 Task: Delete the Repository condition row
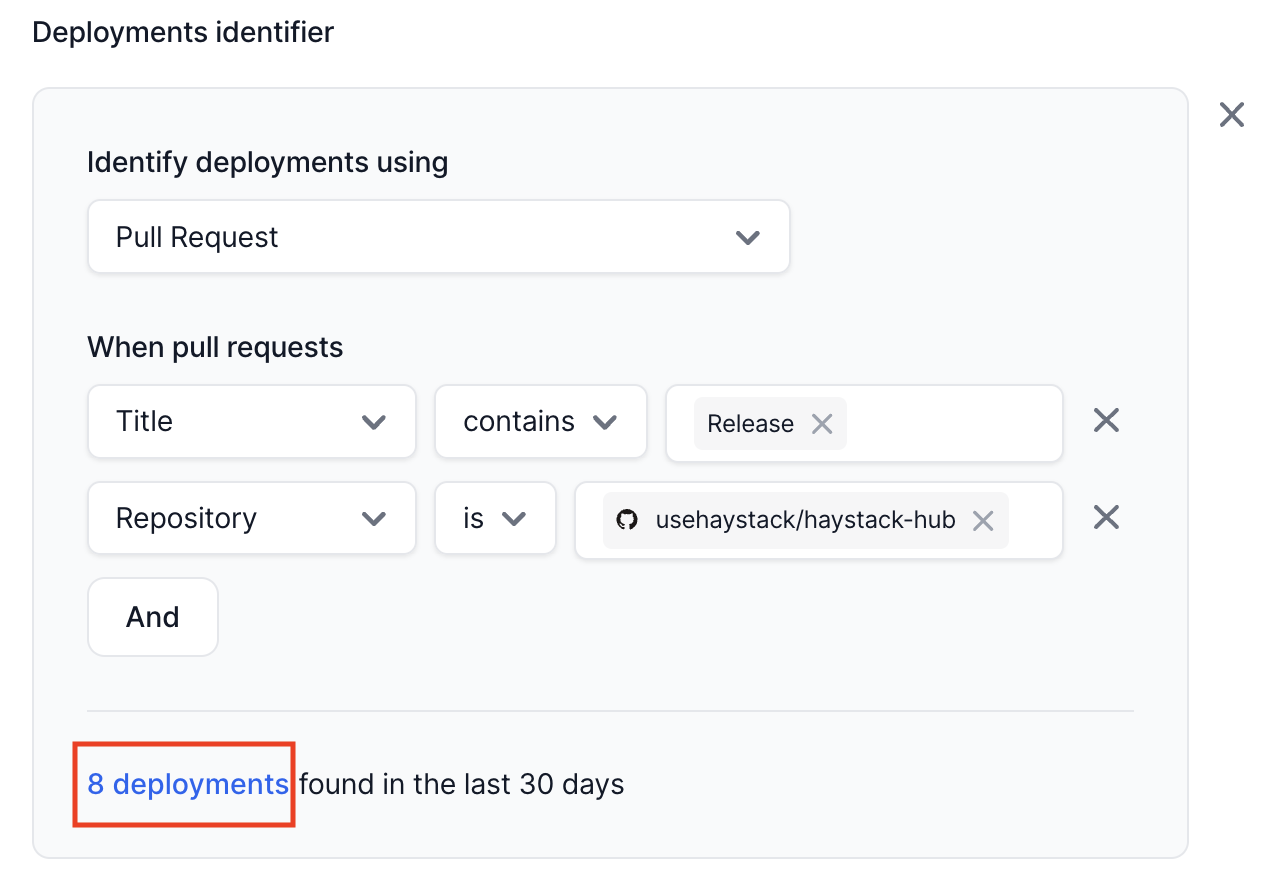[x=1105, y=518]
